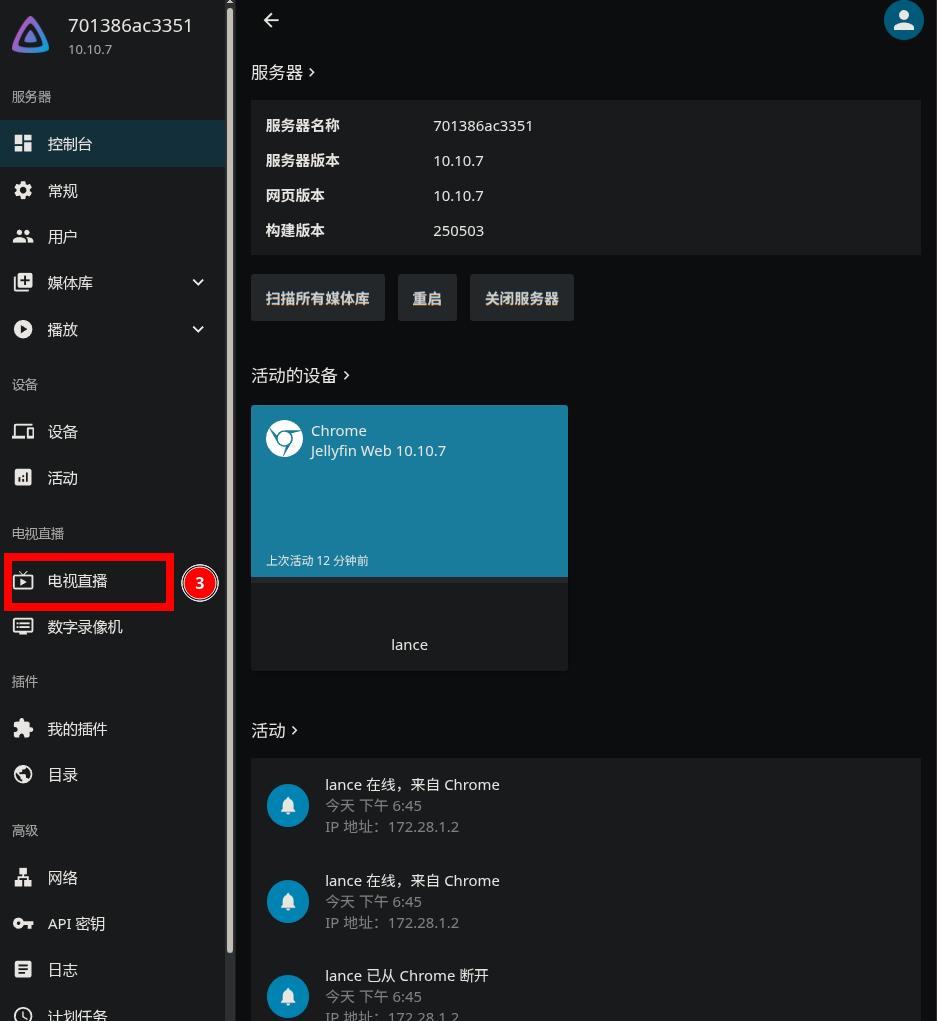This screenshot has width=937, height=1021.
Task: Select 常规 in the sidebar
Action: tap(113, 190)
